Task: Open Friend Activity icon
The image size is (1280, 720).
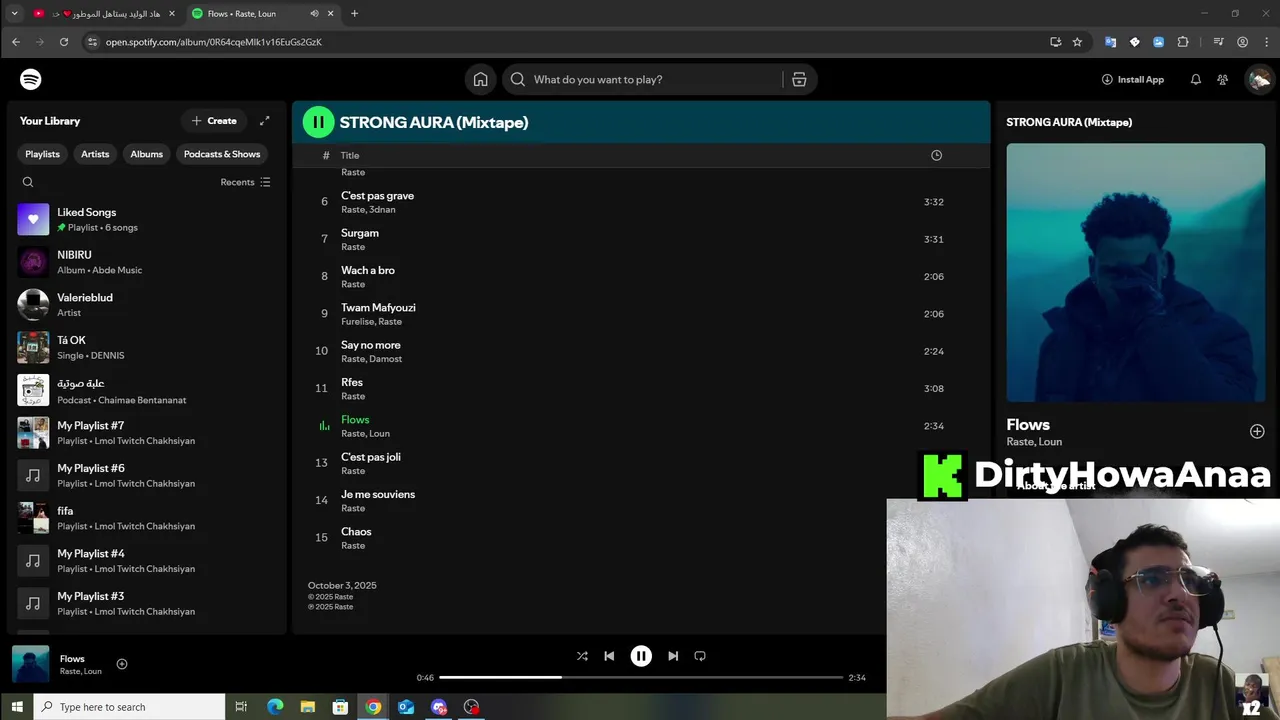Action: tap(1222, 79)
